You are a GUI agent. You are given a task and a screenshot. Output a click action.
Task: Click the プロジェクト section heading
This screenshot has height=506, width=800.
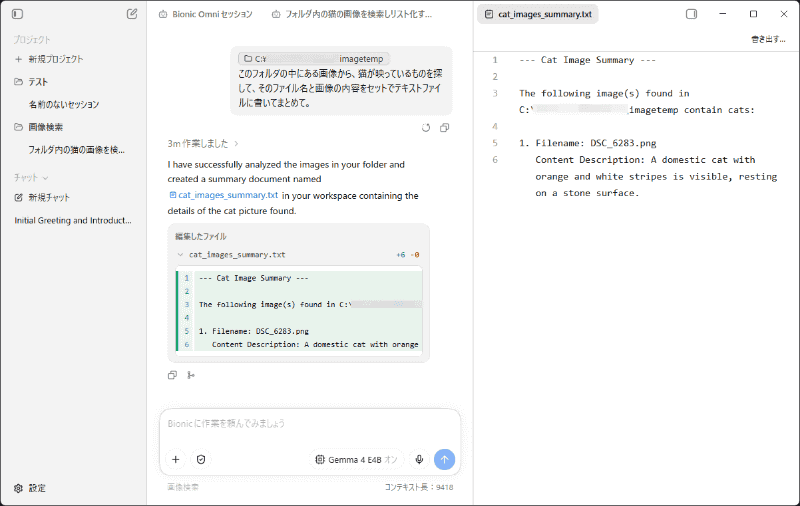pos(32,39)
